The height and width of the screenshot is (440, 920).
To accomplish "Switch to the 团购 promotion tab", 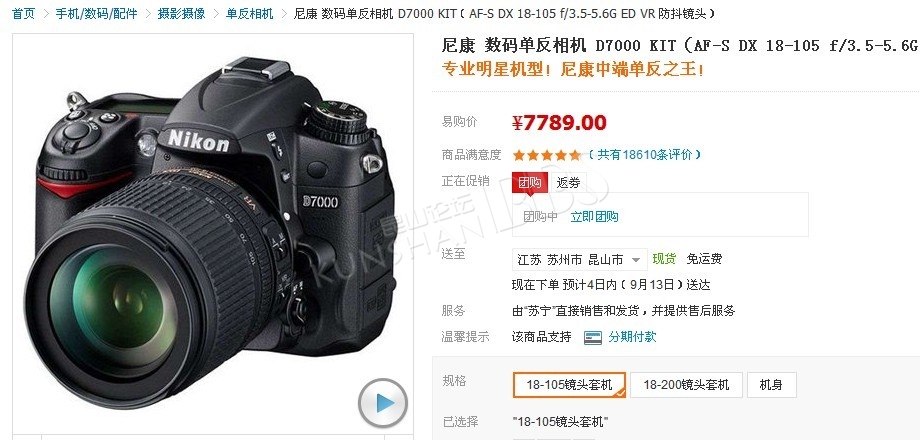I will click(530, 182).
